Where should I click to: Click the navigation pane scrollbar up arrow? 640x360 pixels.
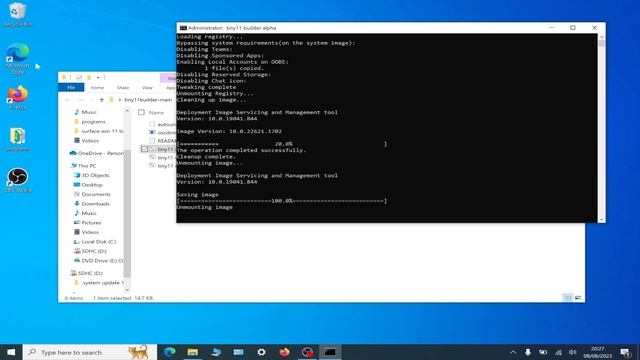(127, 111)
